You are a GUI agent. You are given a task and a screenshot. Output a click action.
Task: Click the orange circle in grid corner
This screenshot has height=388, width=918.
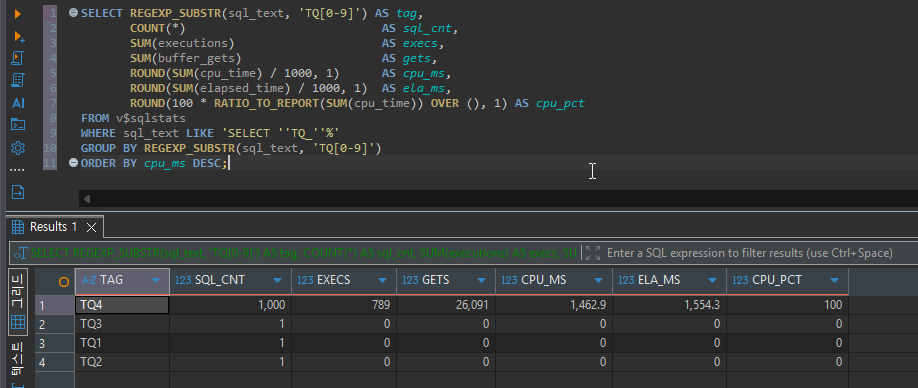[64, 281]
